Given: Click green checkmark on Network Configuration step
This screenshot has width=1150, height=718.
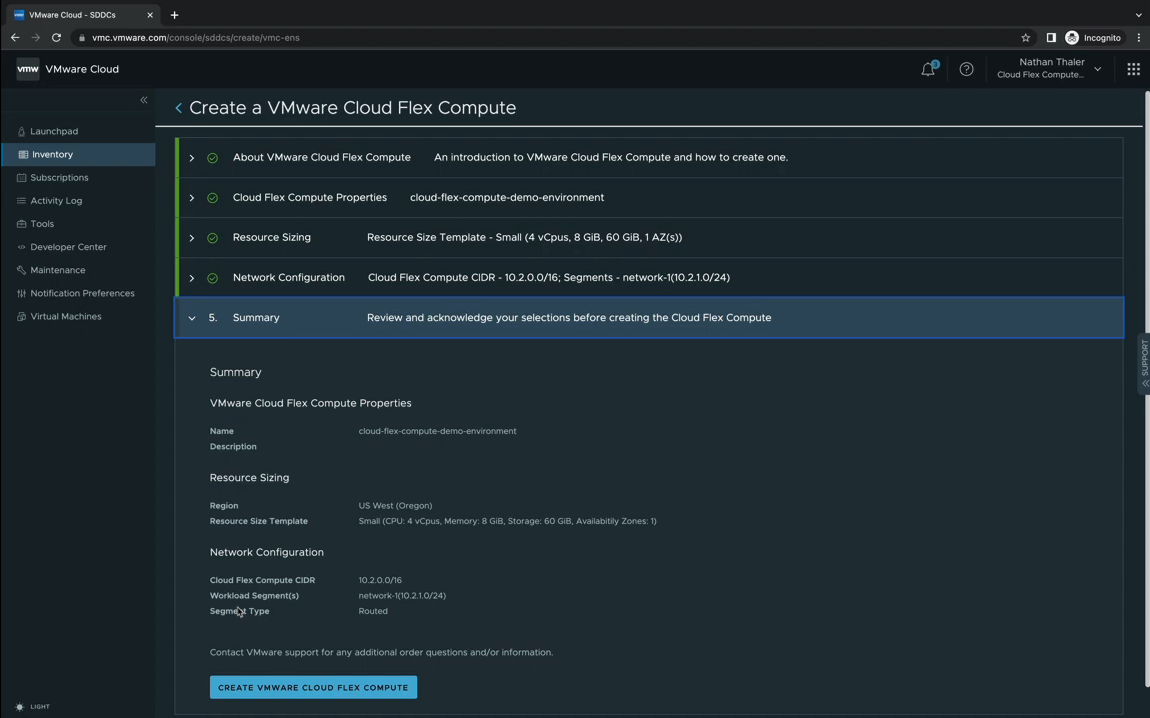Looking at the screenshot, I should pos(212,278).
